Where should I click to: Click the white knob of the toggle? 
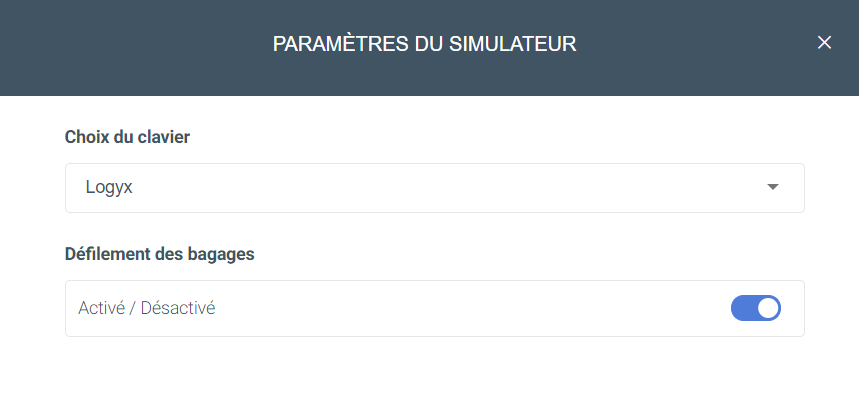click(768, 308)
